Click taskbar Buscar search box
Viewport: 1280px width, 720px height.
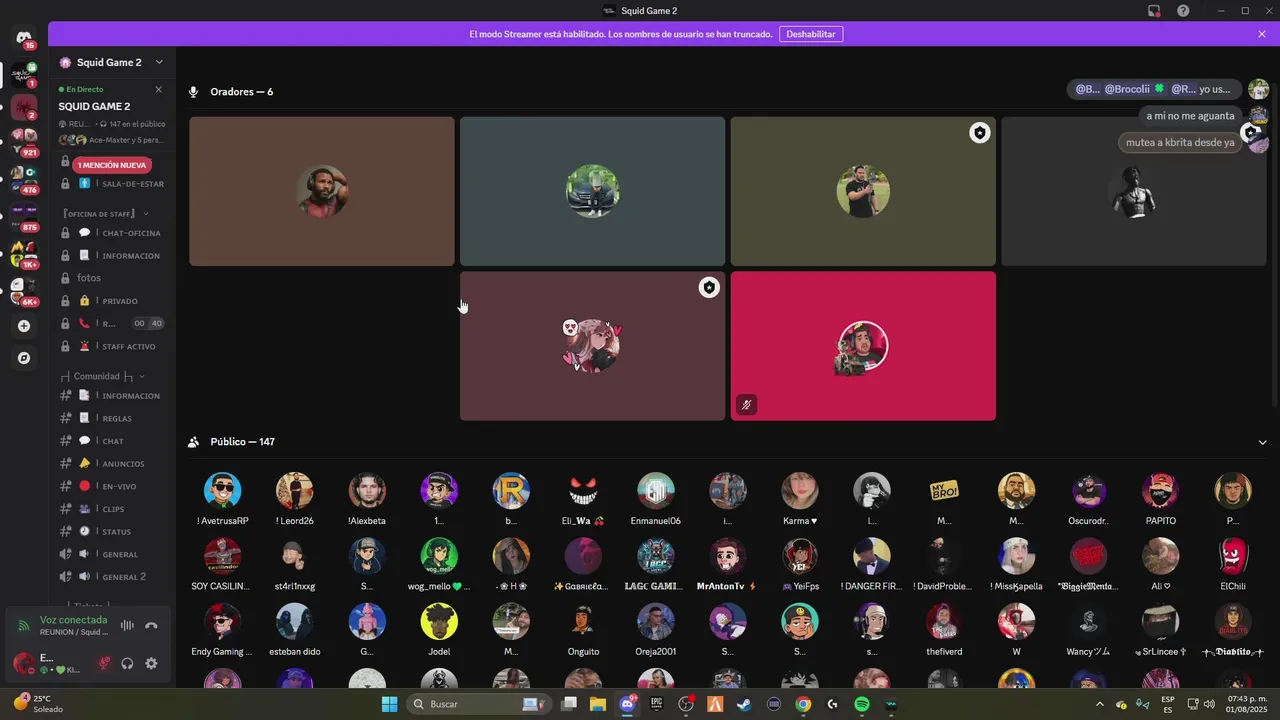coord(480,704)
